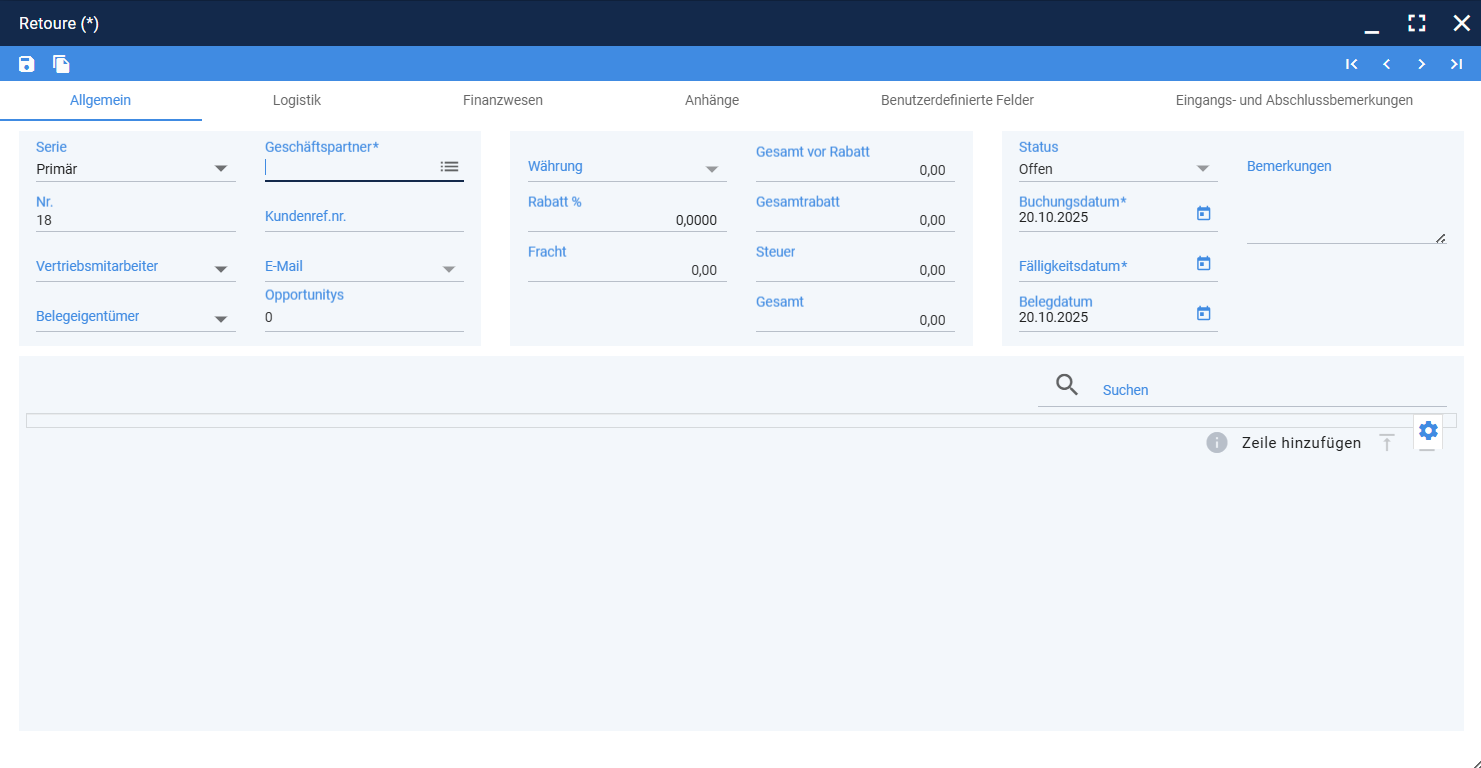Navigate to previous record arrow
Viewport: 1481px width, 768px height.
point(1386,64)
